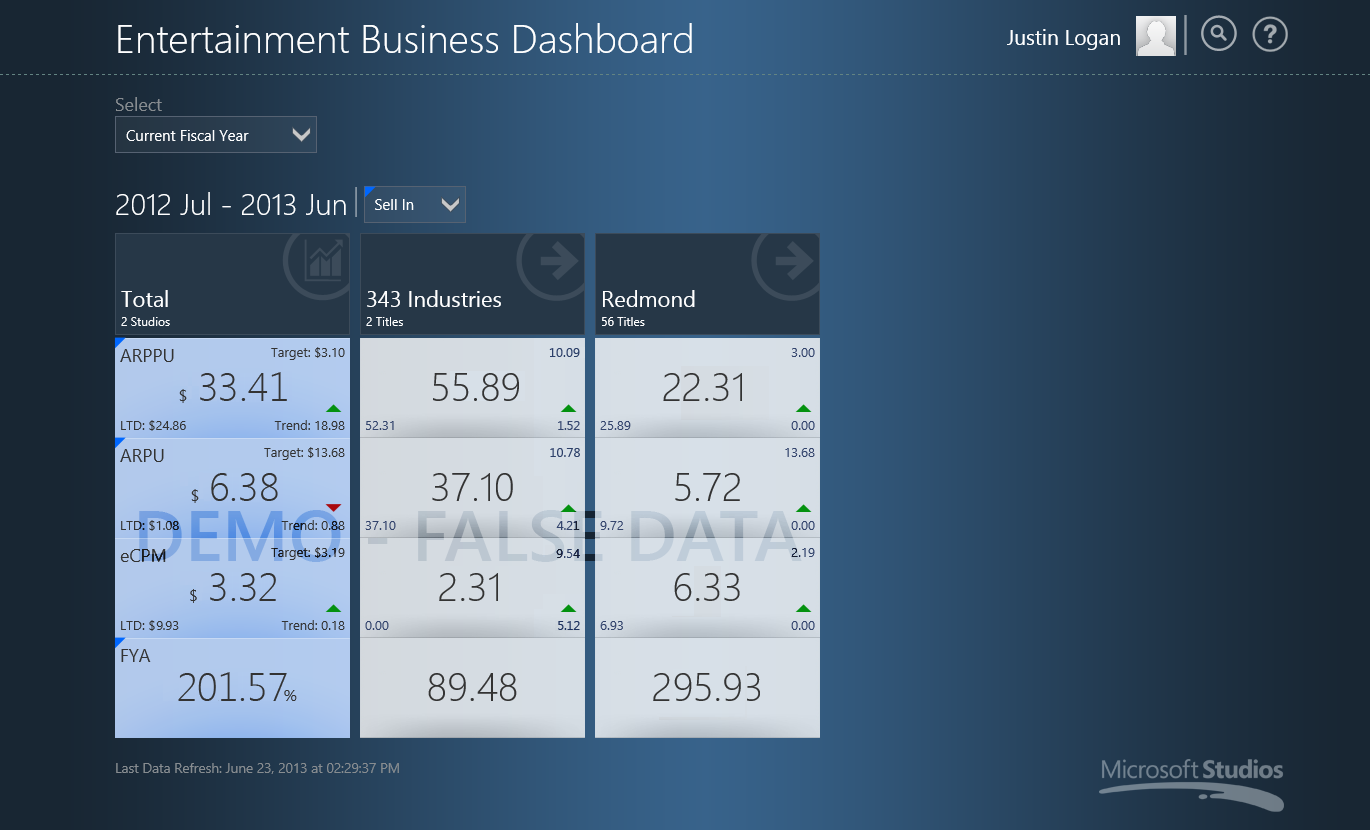Image resolution: width=1370 pixels, height=830 pixels.
Task: Click the Target: $13.68 label
Action: pos(304,452)
